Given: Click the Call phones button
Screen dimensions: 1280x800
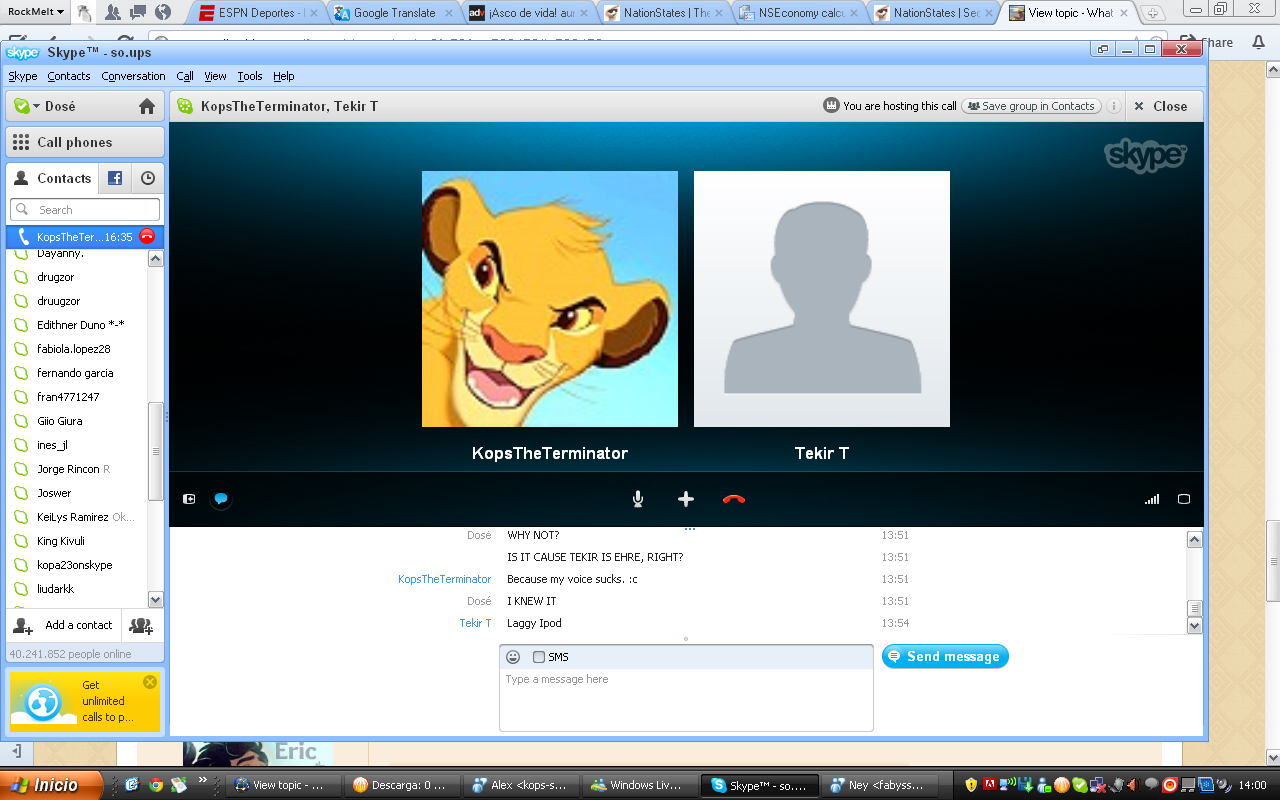Looking at the screenshot, I should point(85,142).
